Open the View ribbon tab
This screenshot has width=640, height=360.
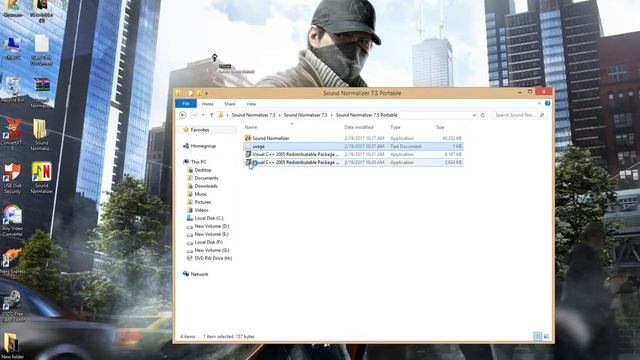(x=251, y=104)
